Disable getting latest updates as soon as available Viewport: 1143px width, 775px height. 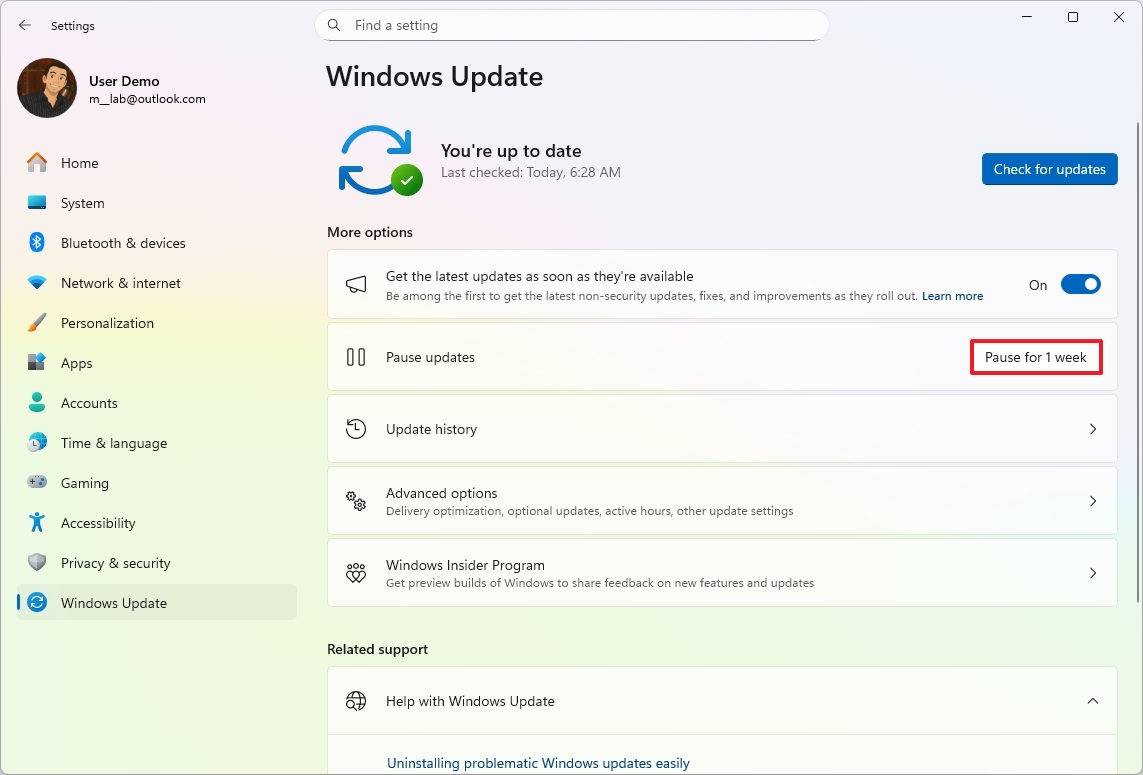click(x=1080, y=284)
